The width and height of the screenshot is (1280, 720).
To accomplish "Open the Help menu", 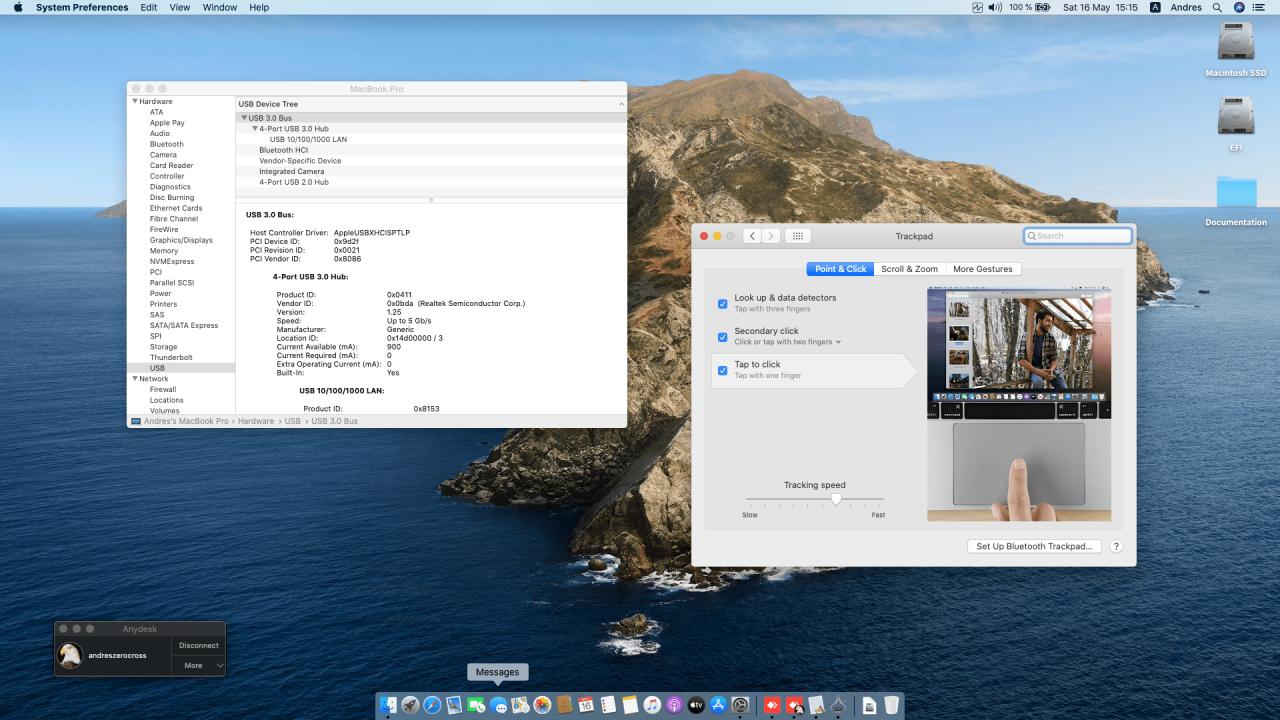I will point(259,7).
